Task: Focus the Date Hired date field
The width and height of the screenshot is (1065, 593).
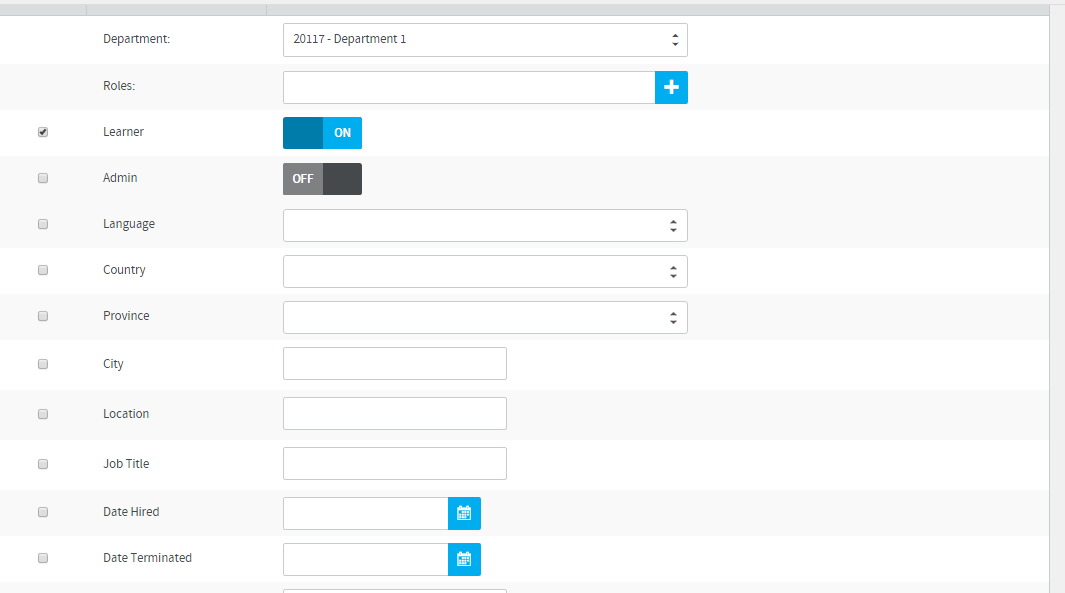Action: coord(365,514)
